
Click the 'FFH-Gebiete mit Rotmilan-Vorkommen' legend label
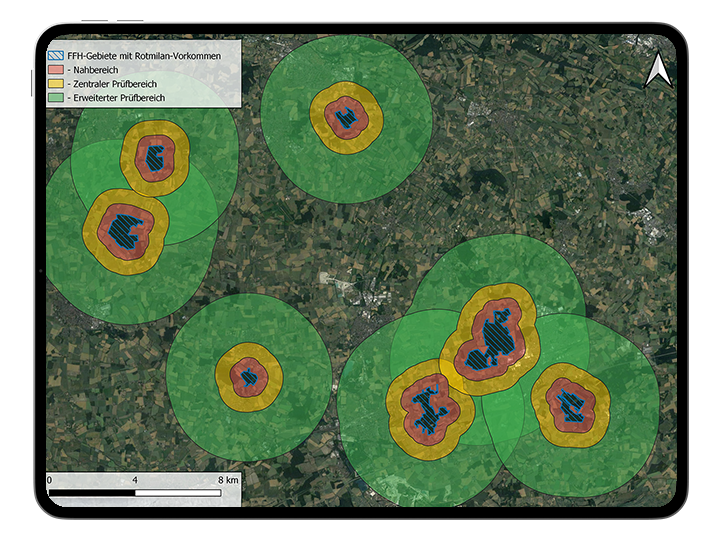tap(150, 57)
